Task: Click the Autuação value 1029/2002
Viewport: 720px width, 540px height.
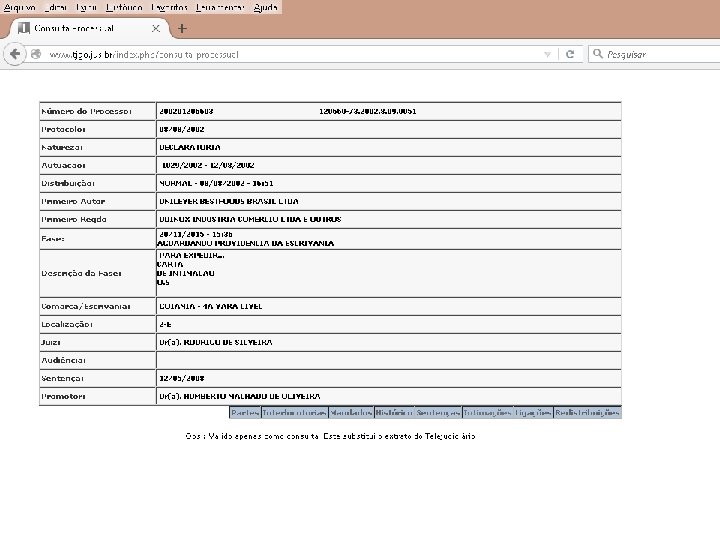Action: pos(182,165)
